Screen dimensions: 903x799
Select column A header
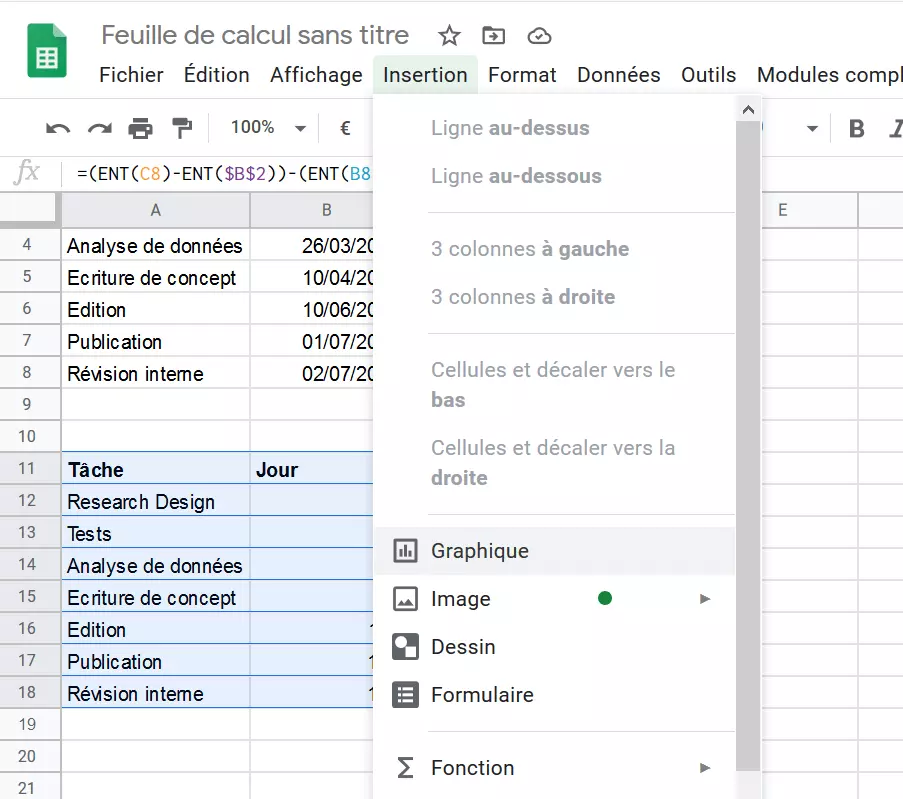(155, 210)
